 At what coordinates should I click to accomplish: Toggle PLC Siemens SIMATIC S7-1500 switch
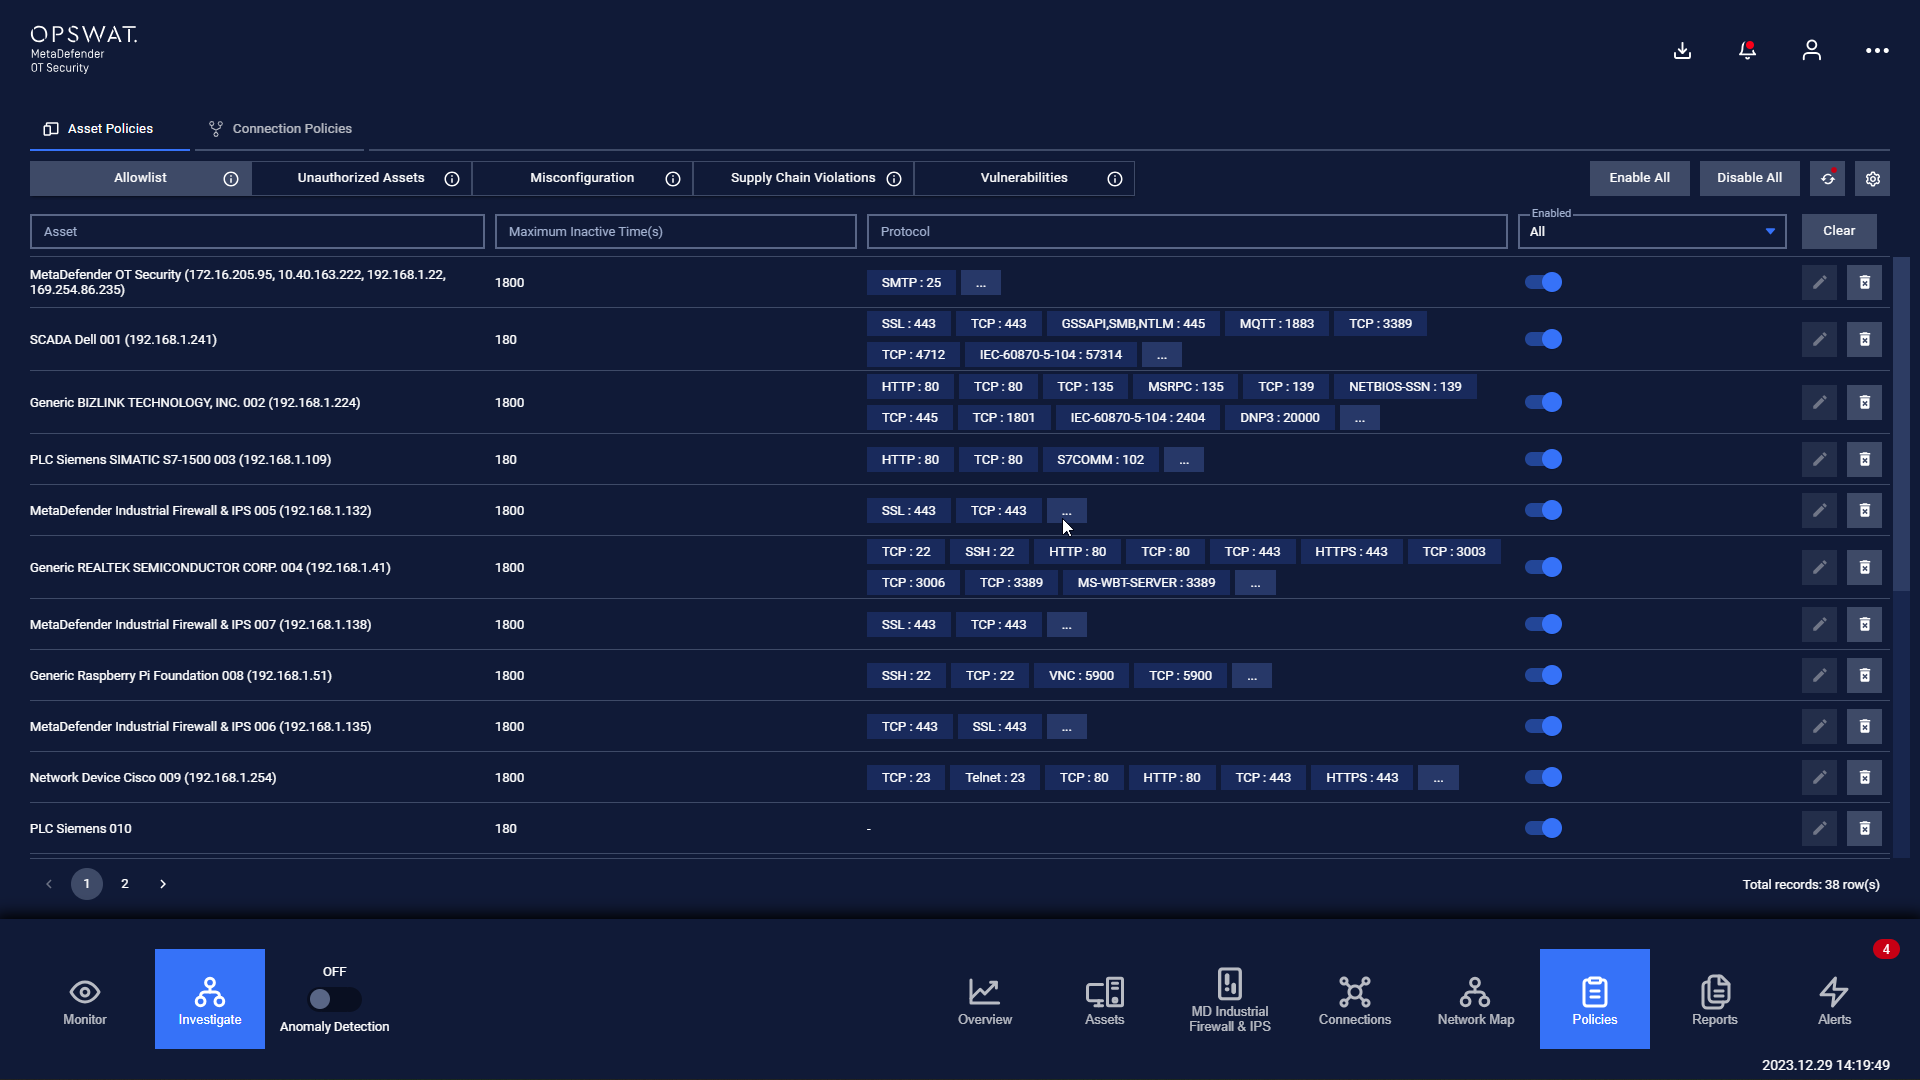[1543, 459]
